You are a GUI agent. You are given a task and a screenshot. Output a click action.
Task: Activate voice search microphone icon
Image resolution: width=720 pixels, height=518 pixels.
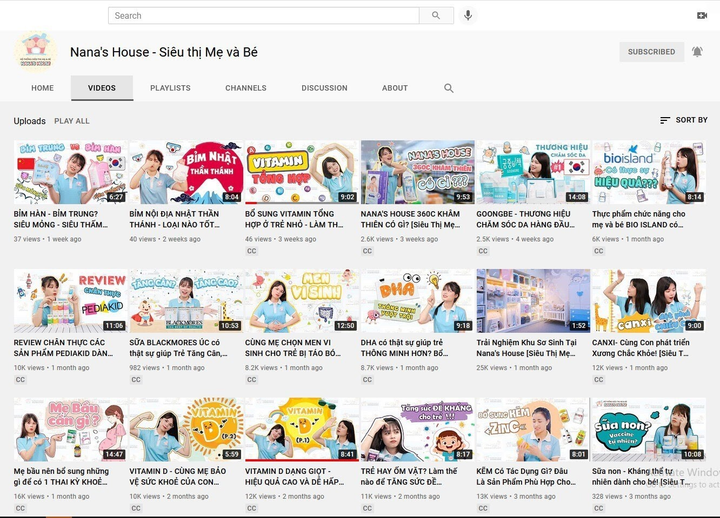(x=468, y=16)
